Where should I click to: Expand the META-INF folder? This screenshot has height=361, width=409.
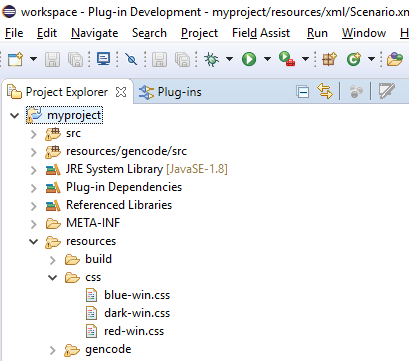(x=33, y=224)
